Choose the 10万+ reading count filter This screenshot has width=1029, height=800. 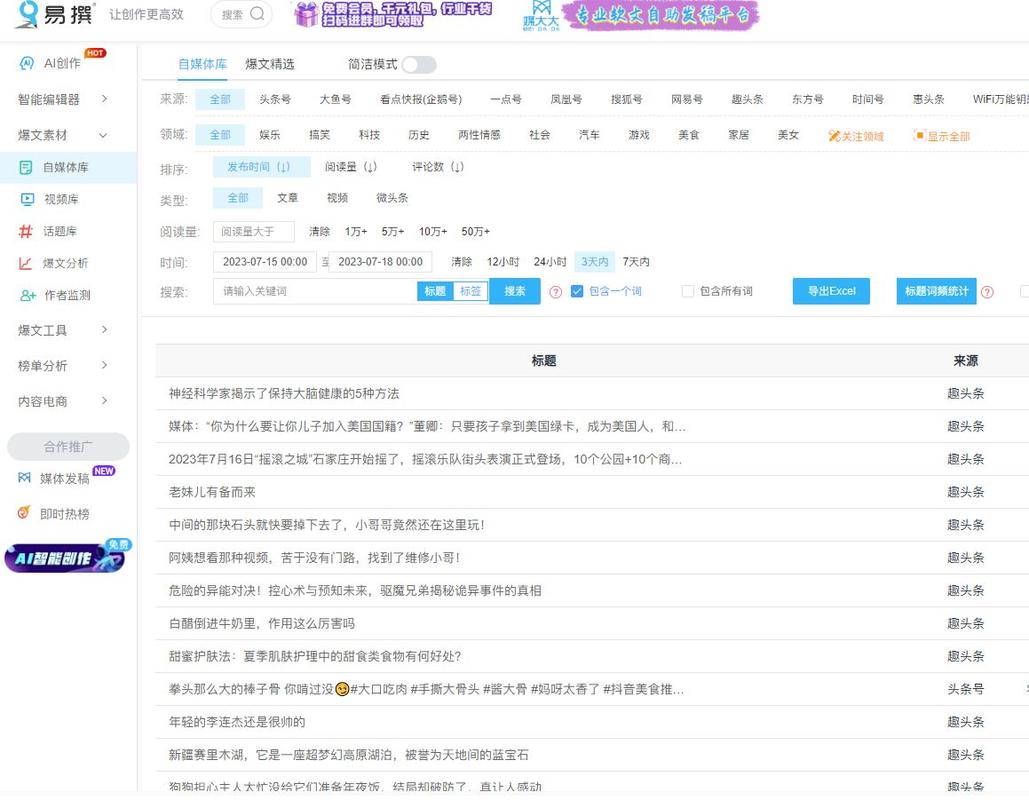point(433,232)
